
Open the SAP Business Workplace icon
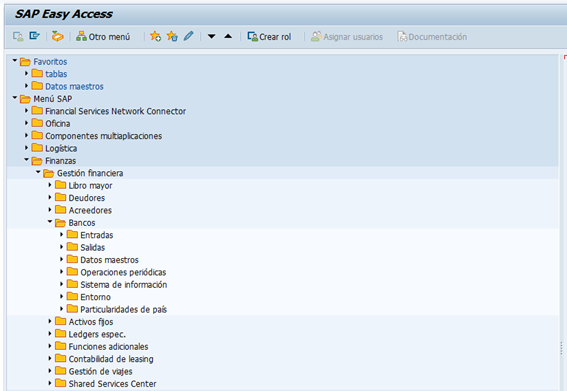[57, 36]
